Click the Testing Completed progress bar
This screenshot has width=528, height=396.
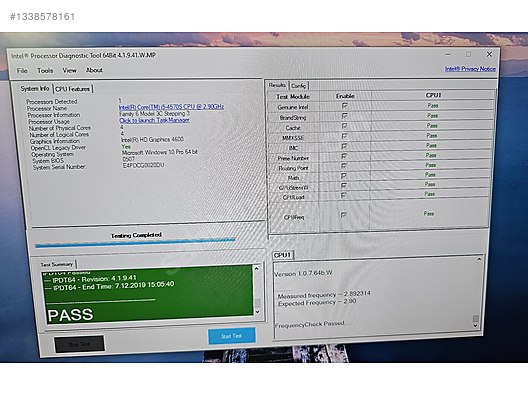pyautogui.click(x=135, y=242)
